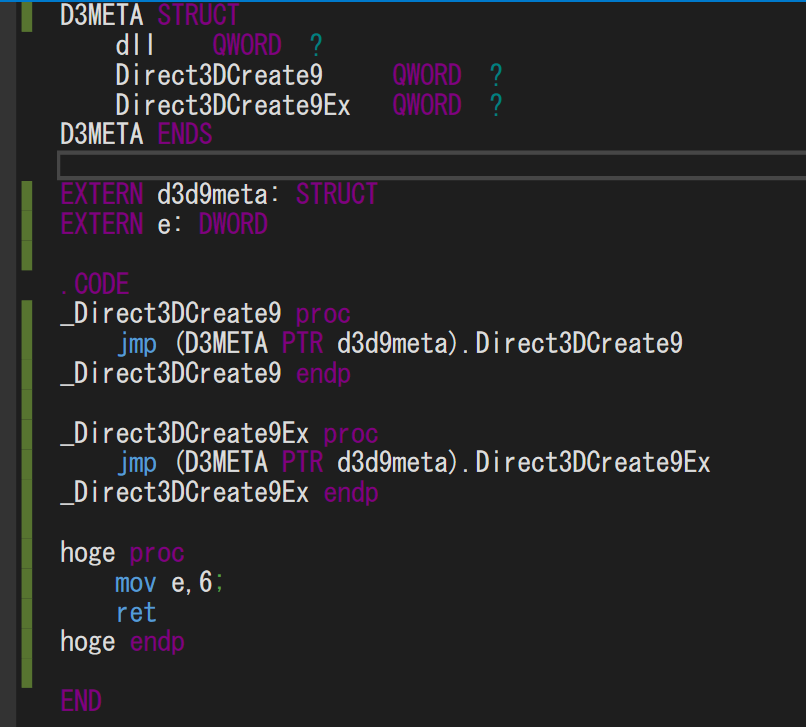Click the ENDS keyword after D3META
Screen dimensions: 806x727
tap(185, 135)
